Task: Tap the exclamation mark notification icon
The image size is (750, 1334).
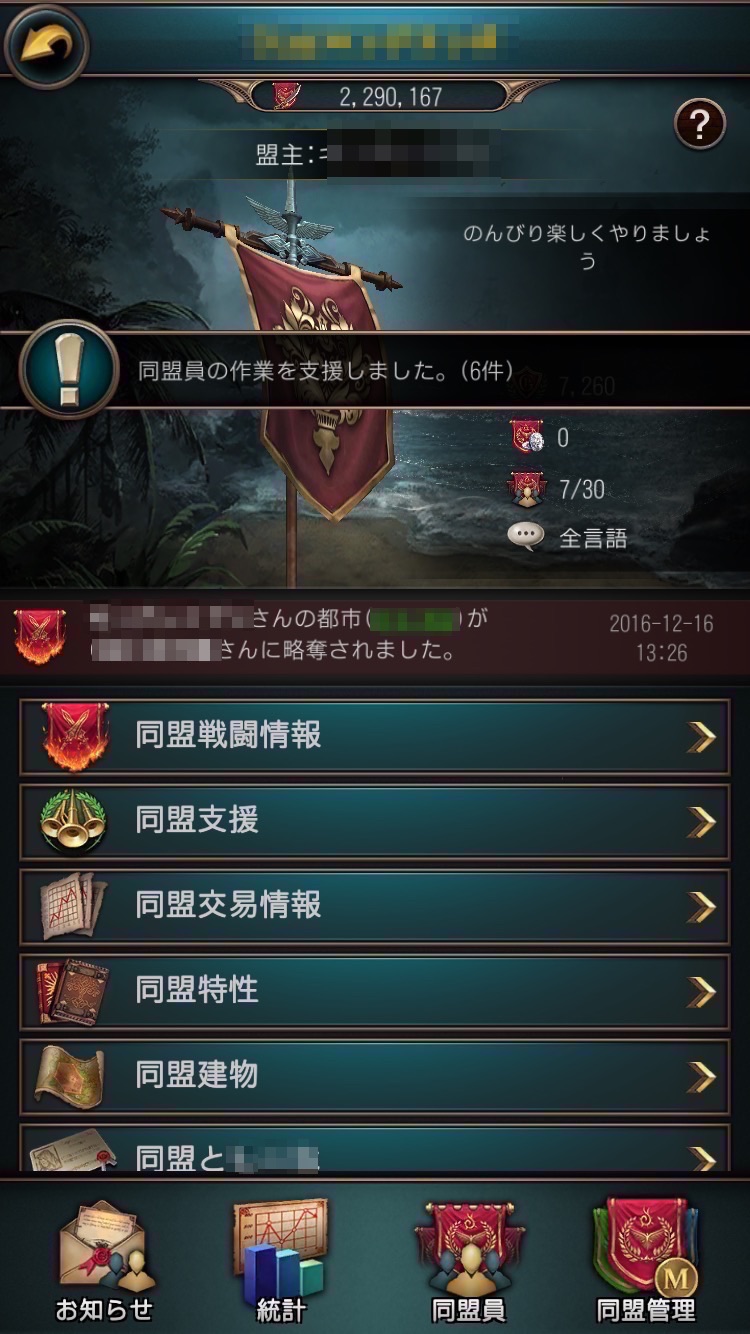Action: coord(69,369)
